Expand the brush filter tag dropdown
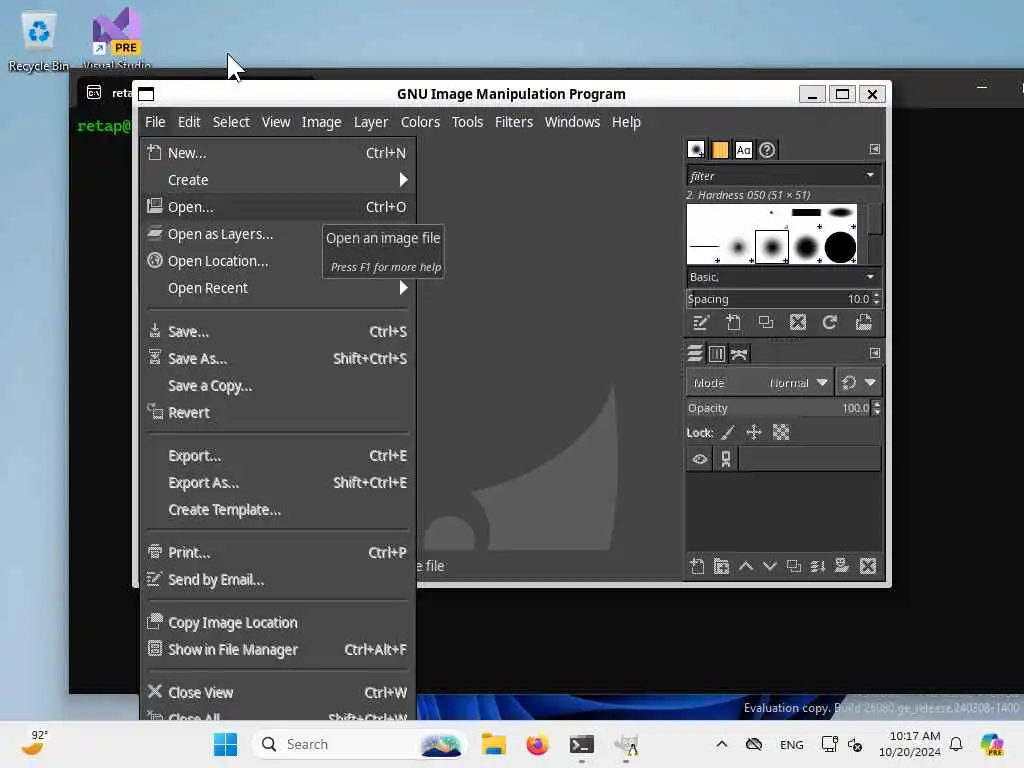Screen dimensions: 1024x768 coord(870,175)
